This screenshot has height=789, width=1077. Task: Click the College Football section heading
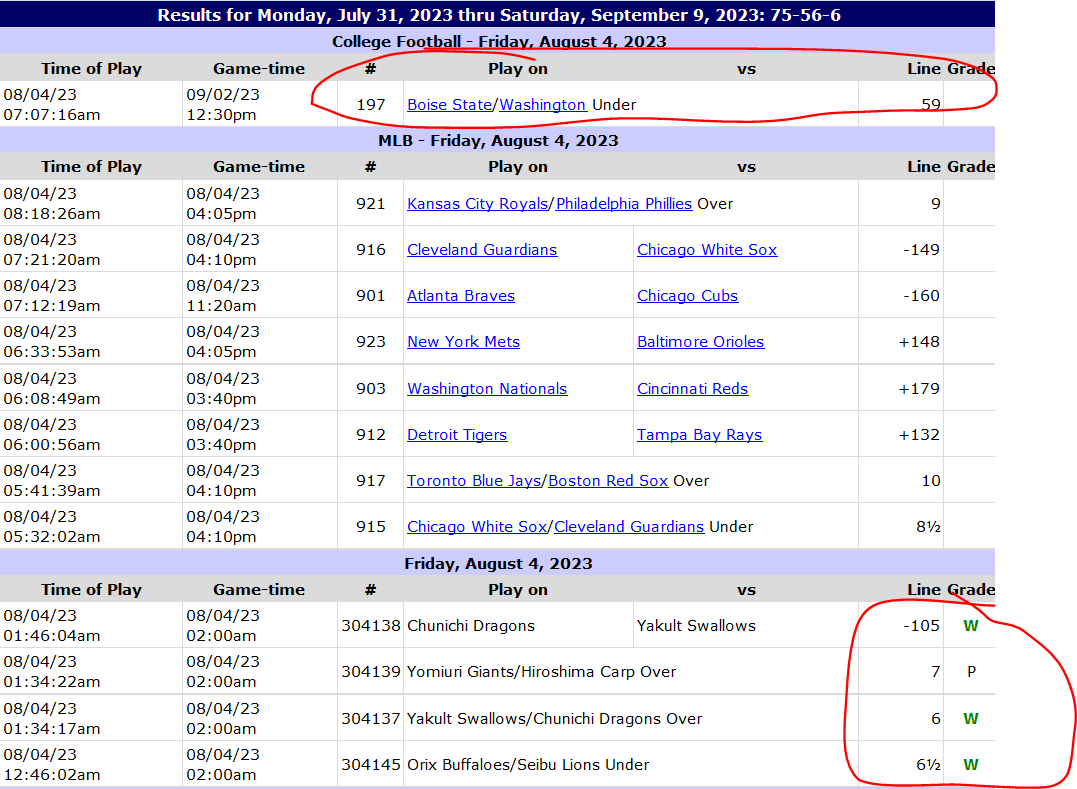(x=499, y=41)
